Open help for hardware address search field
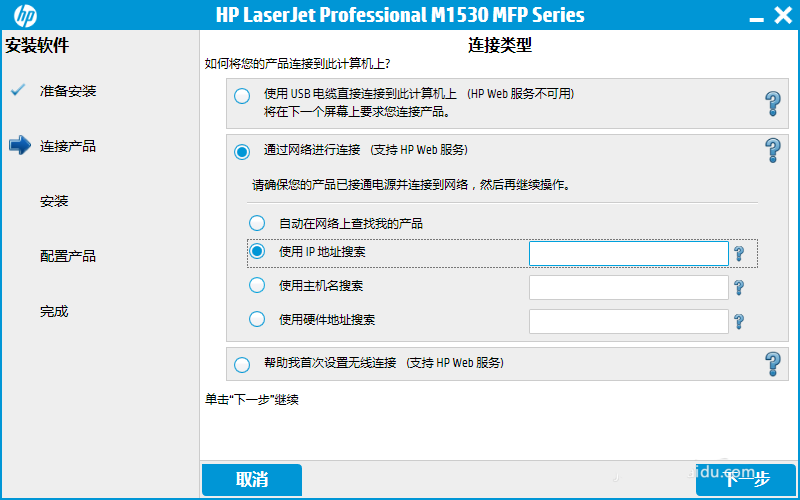 tap(739, 322)
